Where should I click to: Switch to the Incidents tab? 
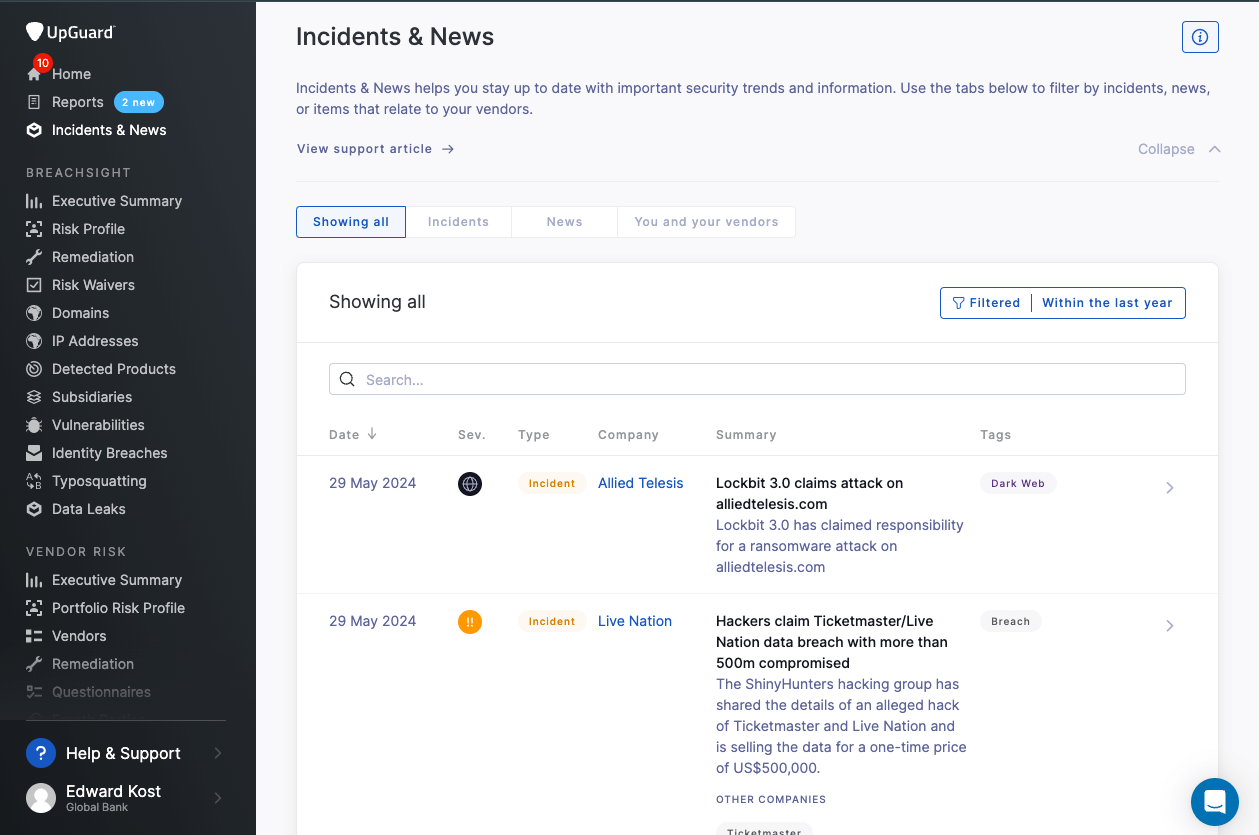(x=458, y=222)
